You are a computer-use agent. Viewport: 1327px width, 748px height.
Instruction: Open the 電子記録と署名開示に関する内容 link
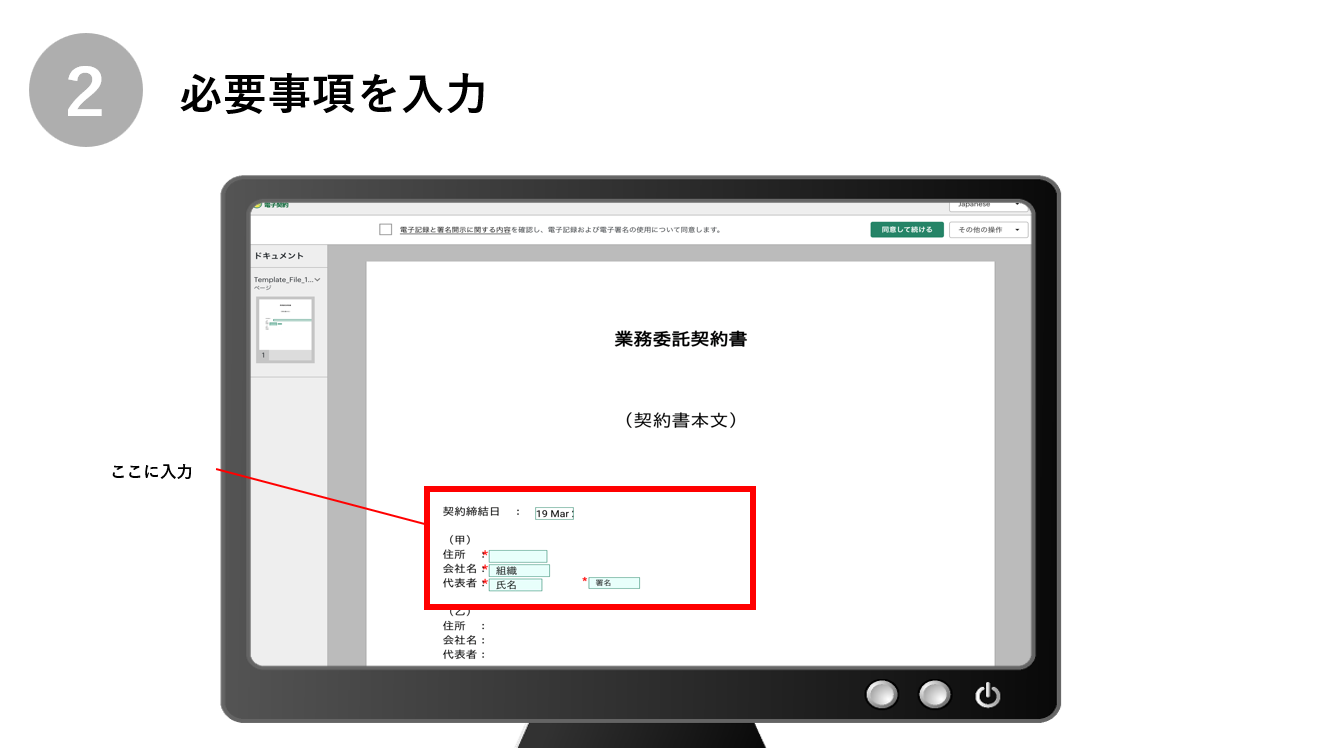click(454, 230)
